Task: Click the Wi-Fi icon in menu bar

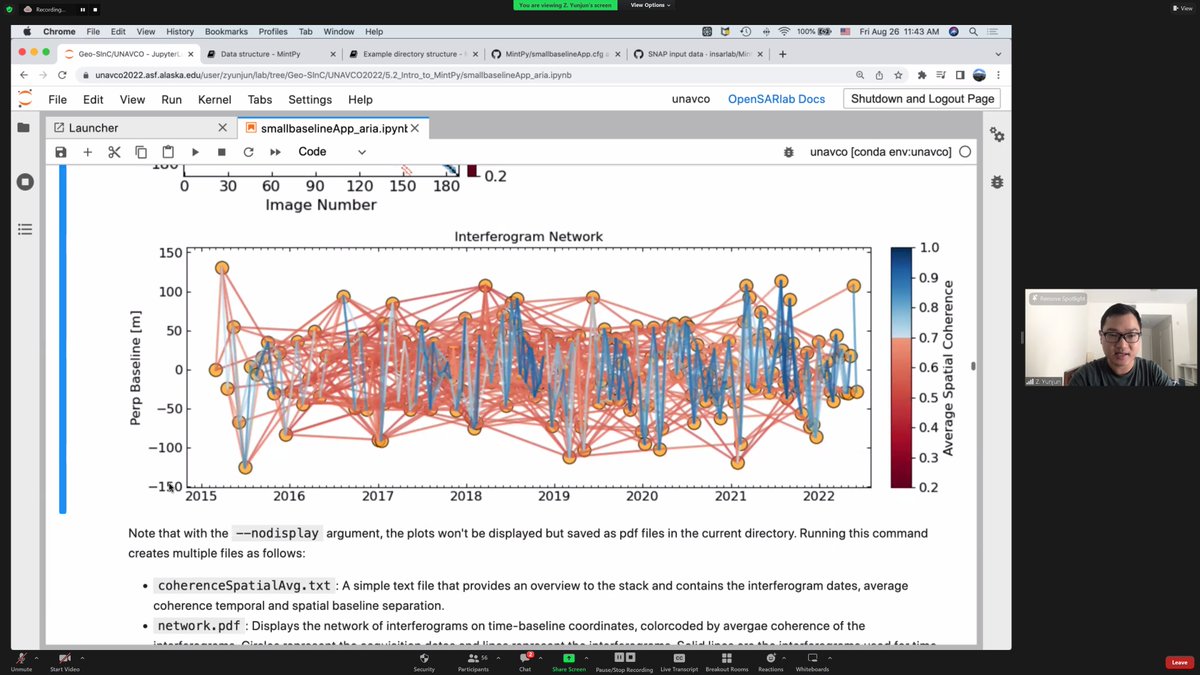Action: (x=783, y=32)
